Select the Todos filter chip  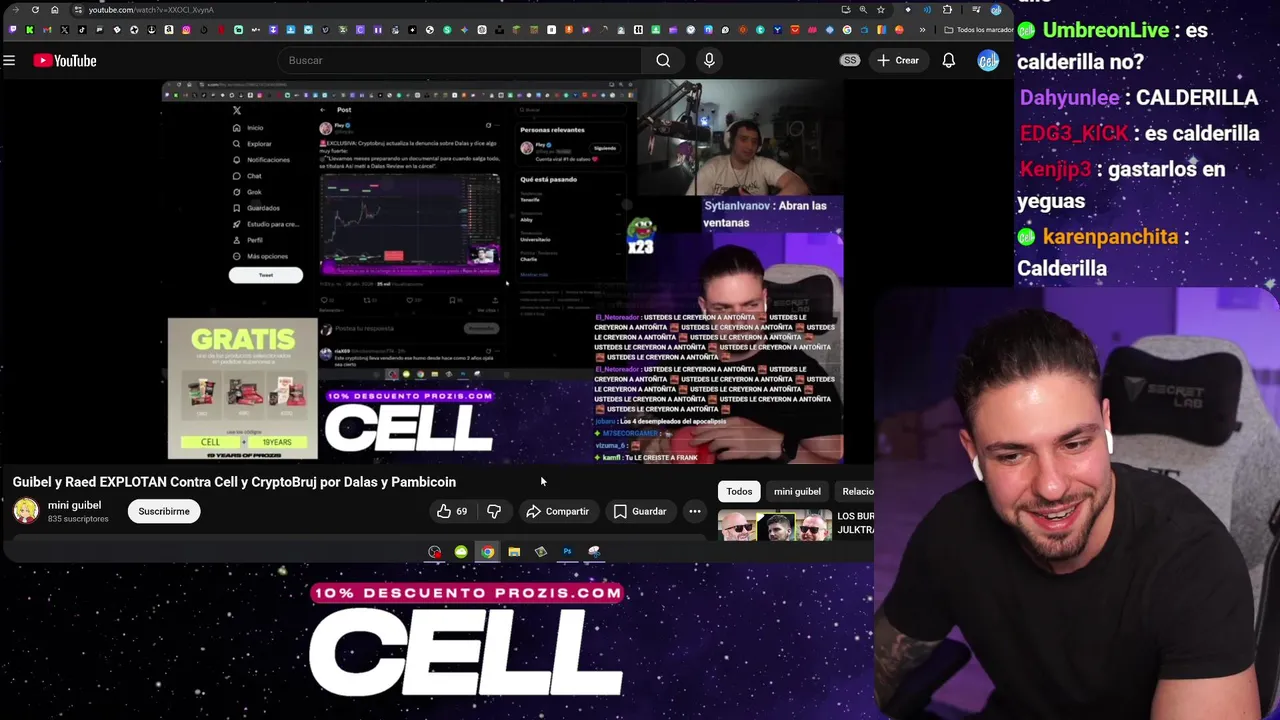(x=739, y=491)
